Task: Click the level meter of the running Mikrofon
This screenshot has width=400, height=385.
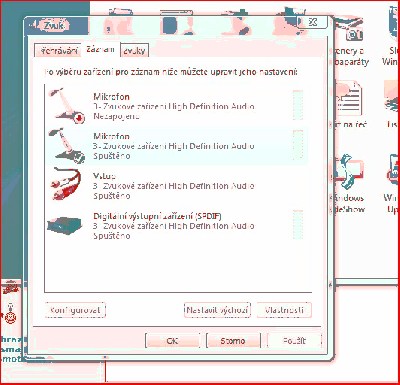Action: tap(298, 145)
